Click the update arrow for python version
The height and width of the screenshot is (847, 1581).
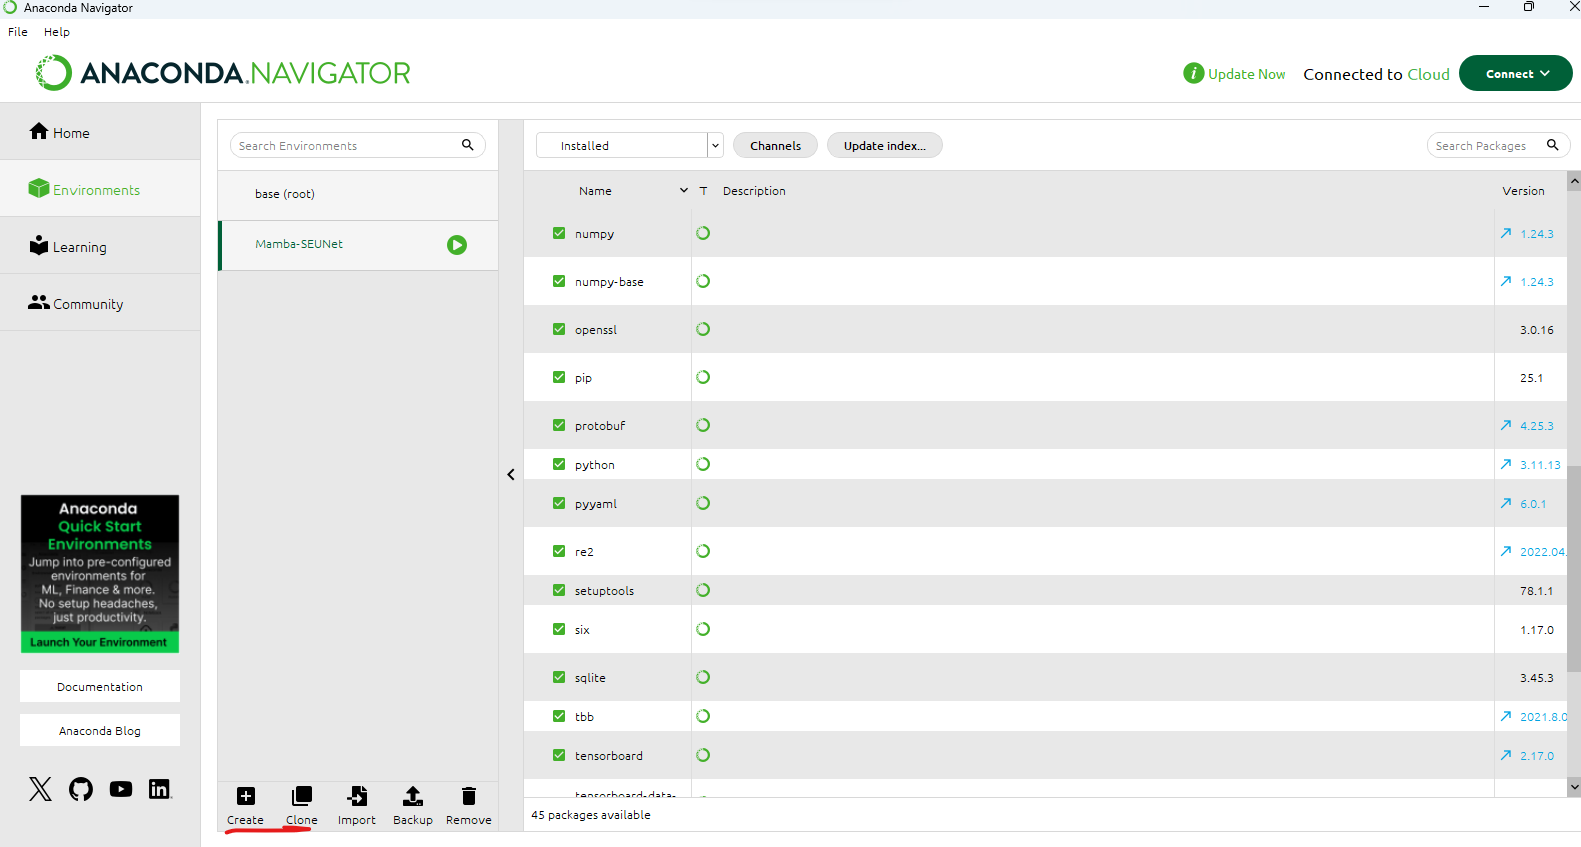tap(1506, 464)
